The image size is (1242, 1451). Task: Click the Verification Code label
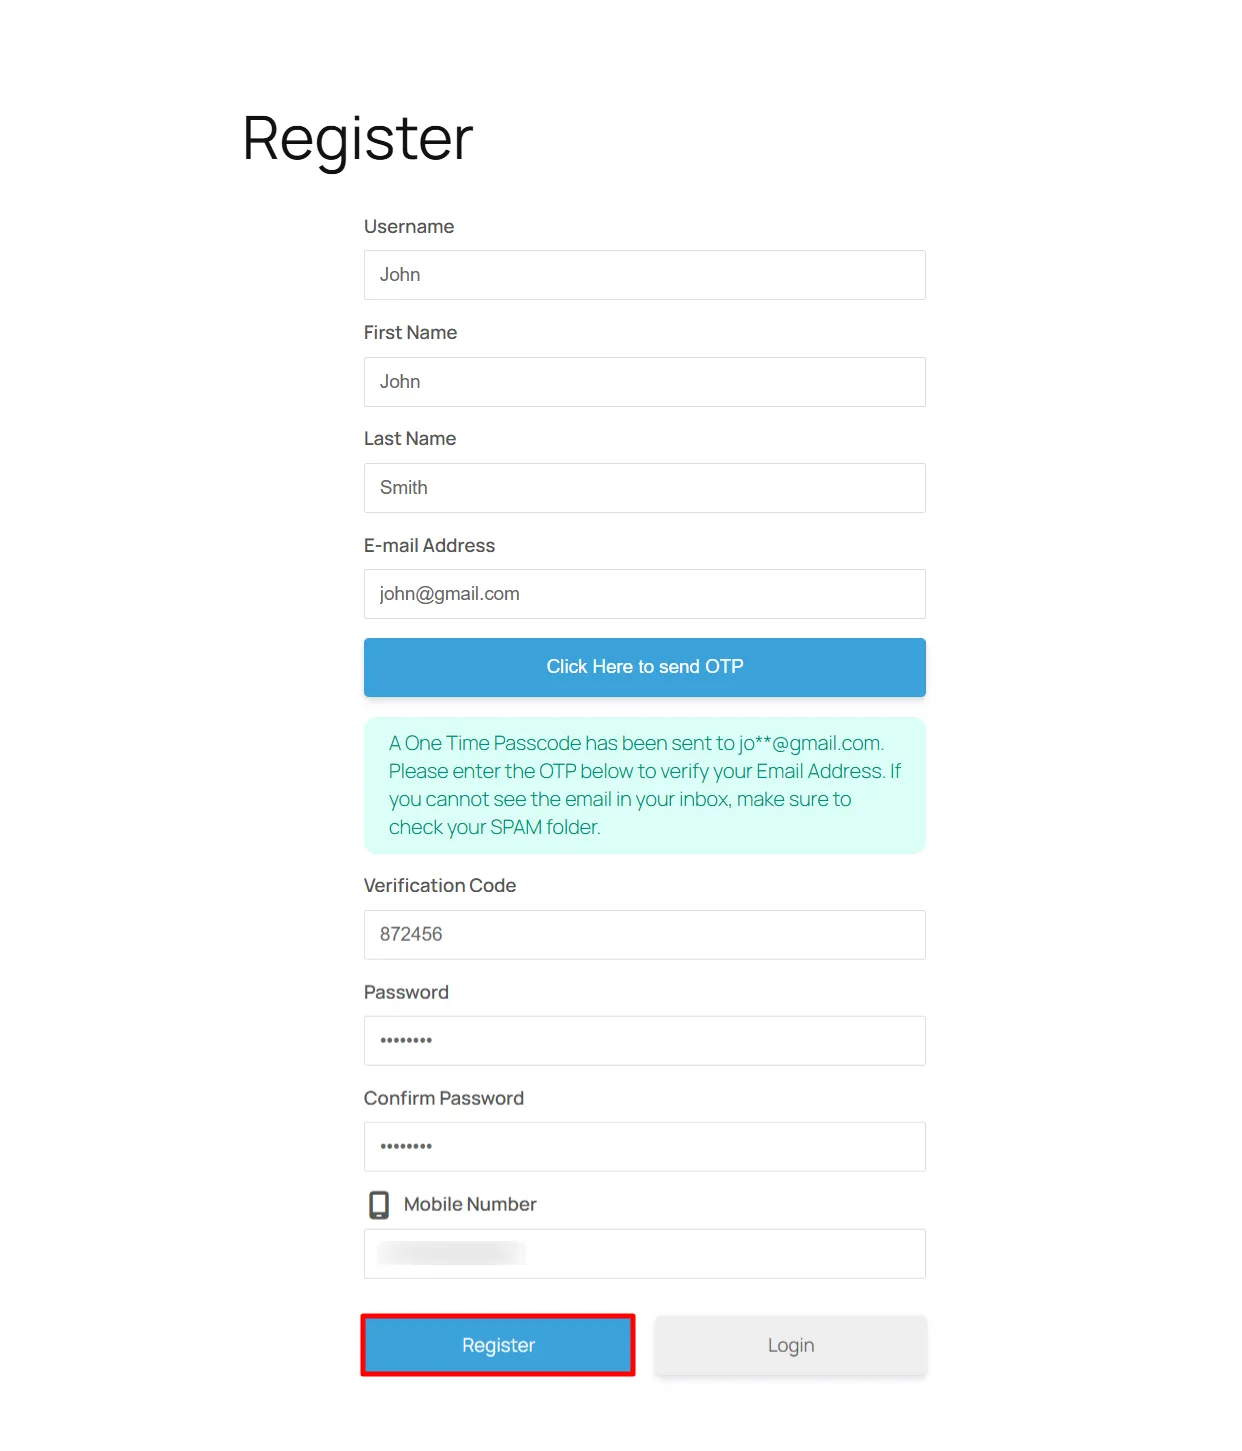tap(440, 885)
